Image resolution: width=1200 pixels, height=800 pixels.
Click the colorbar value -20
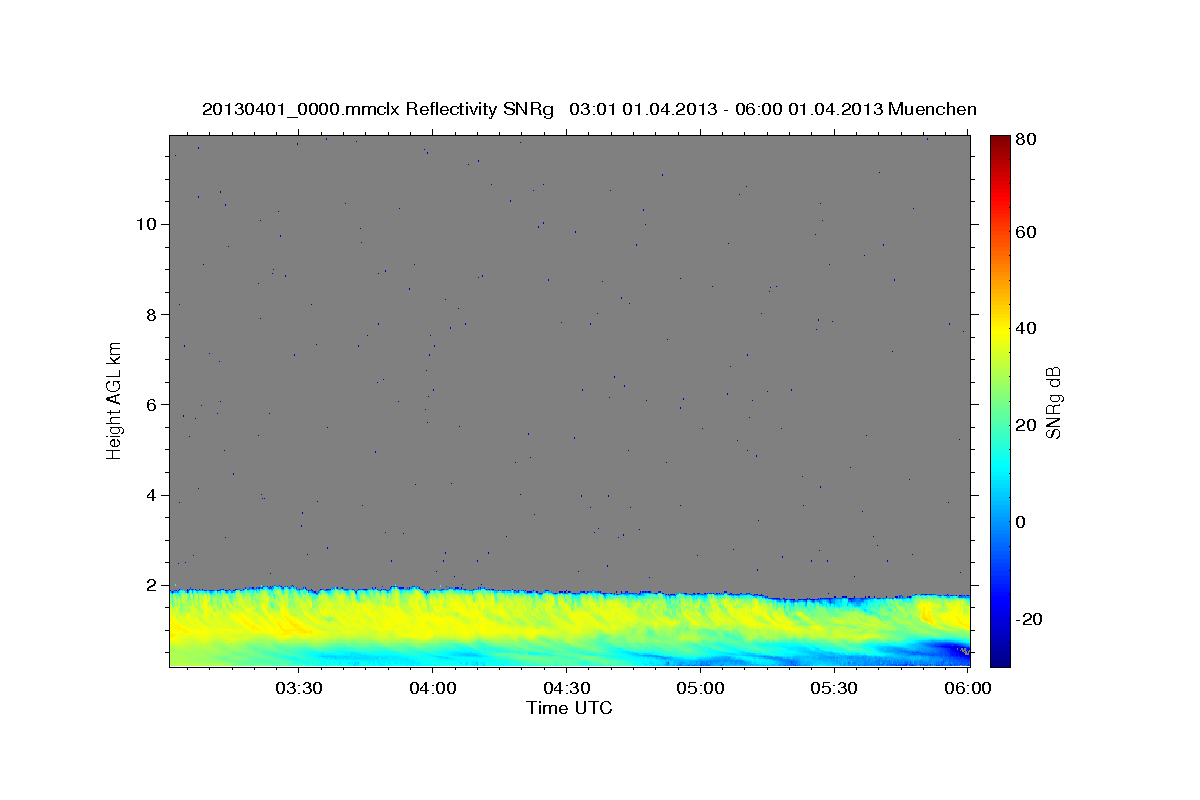tap(1027, 619)
